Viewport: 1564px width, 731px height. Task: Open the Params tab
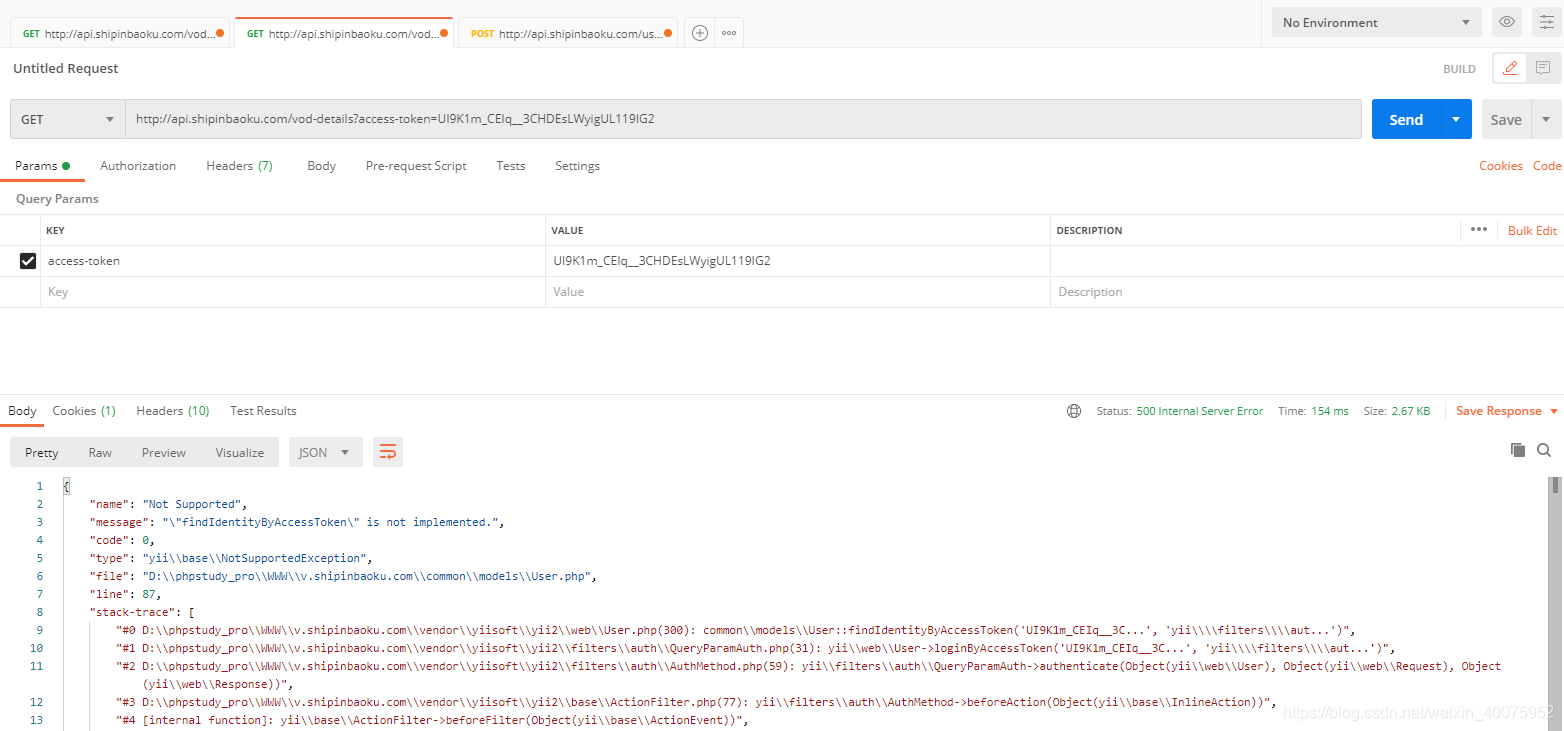42,166
